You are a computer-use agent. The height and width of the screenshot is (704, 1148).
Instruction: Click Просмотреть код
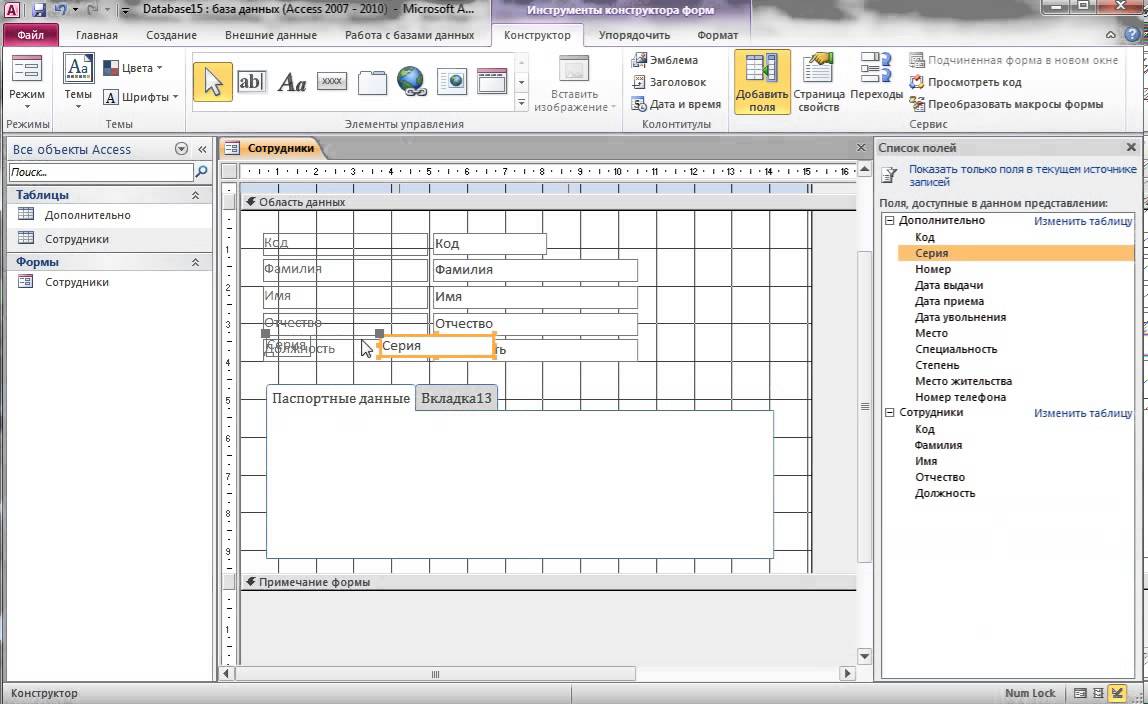click(x=966, y=82)
